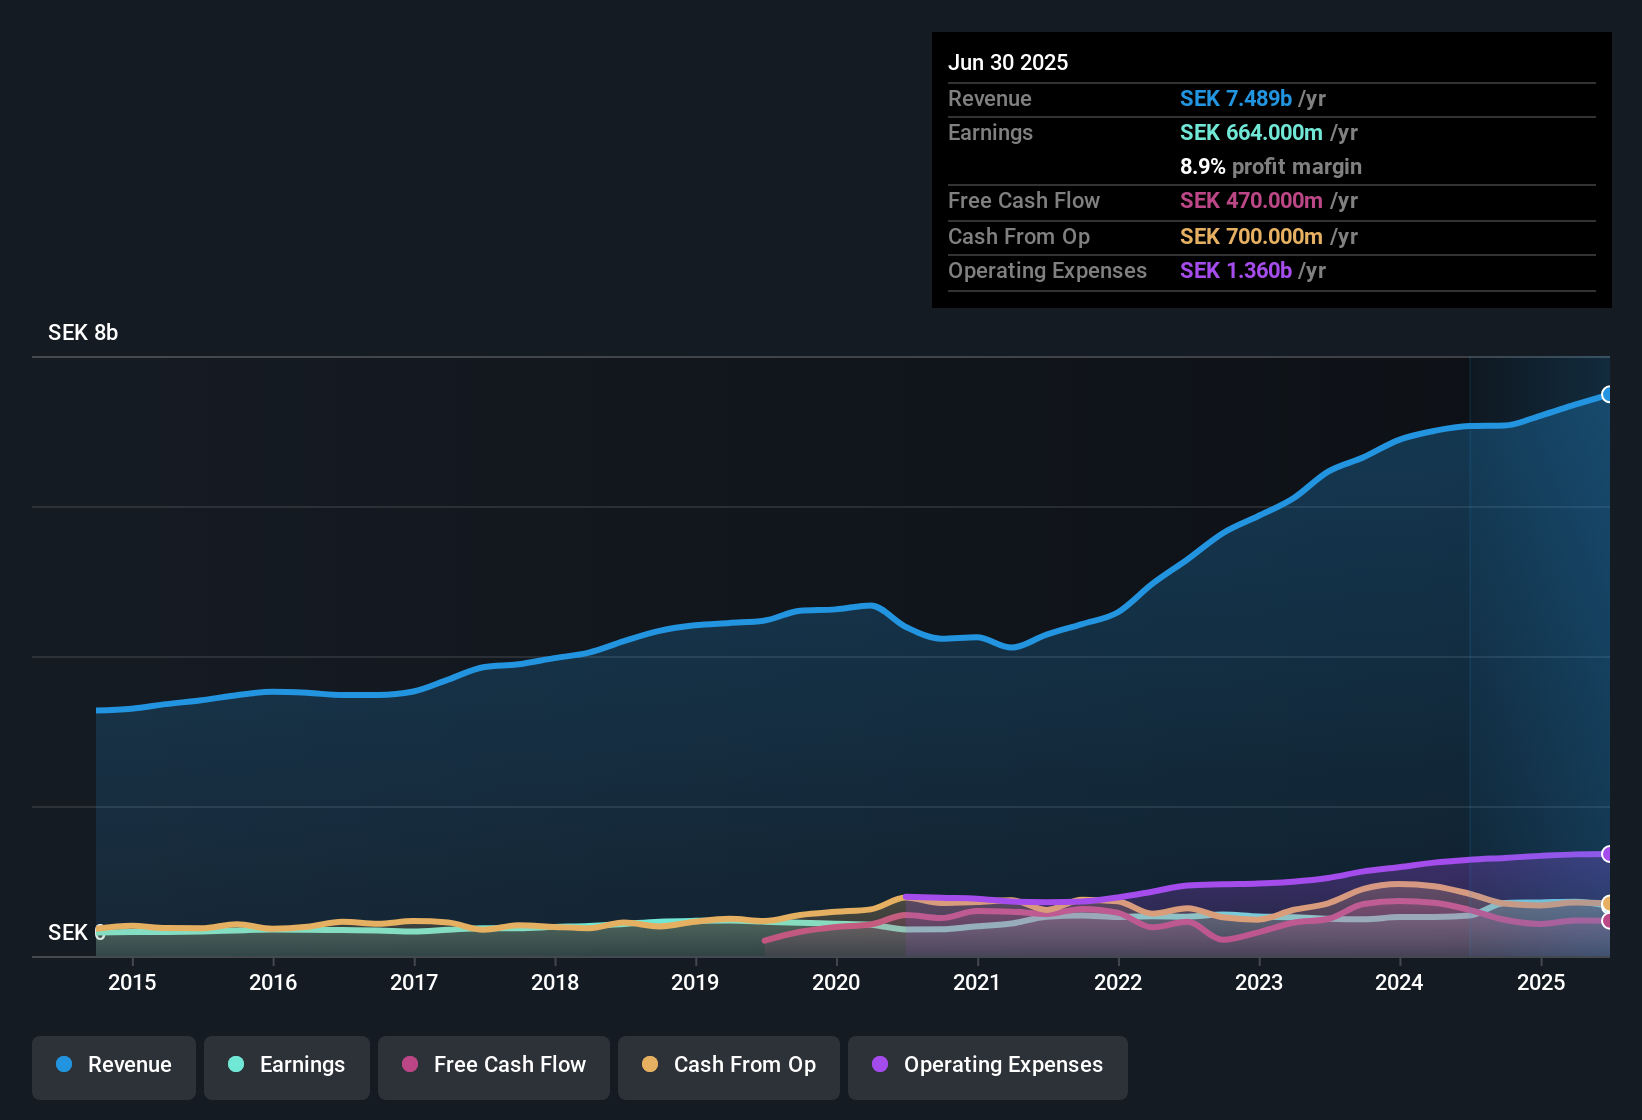Viewport: 1642px width, 1120px height.
Task: Click the SEK 7.489b Revenue value
Action: click(1236, 98)
